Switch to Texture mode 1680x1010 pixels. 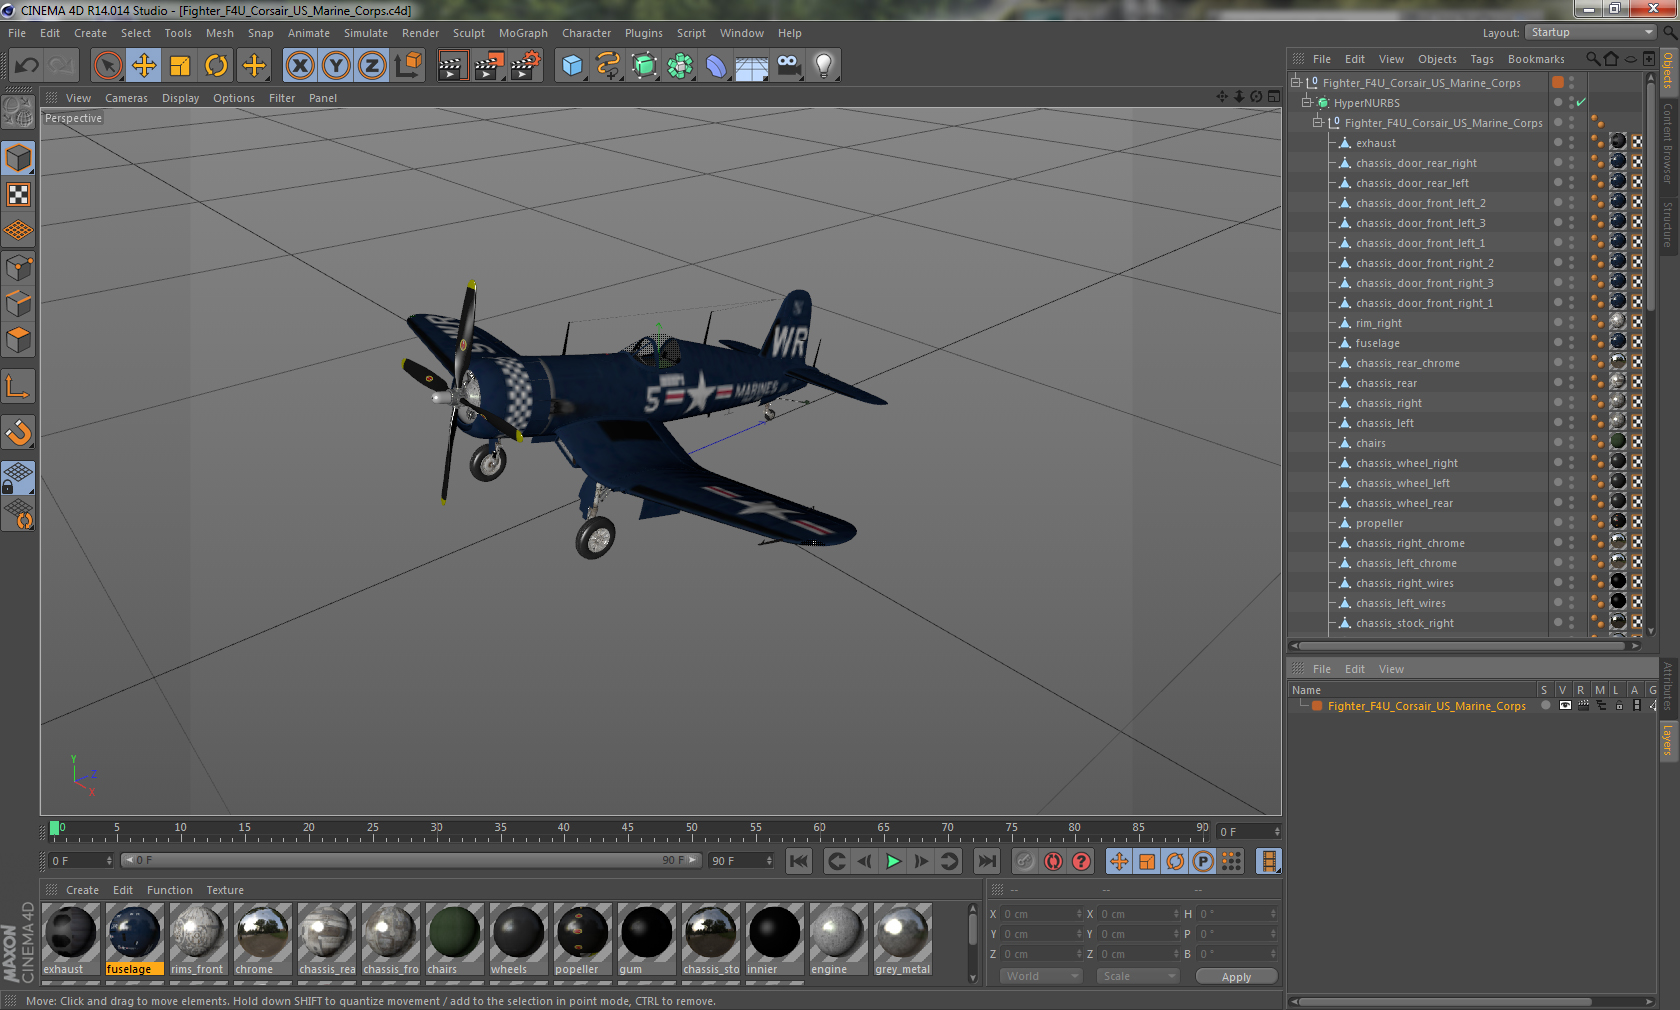click(x=18, y=195)
